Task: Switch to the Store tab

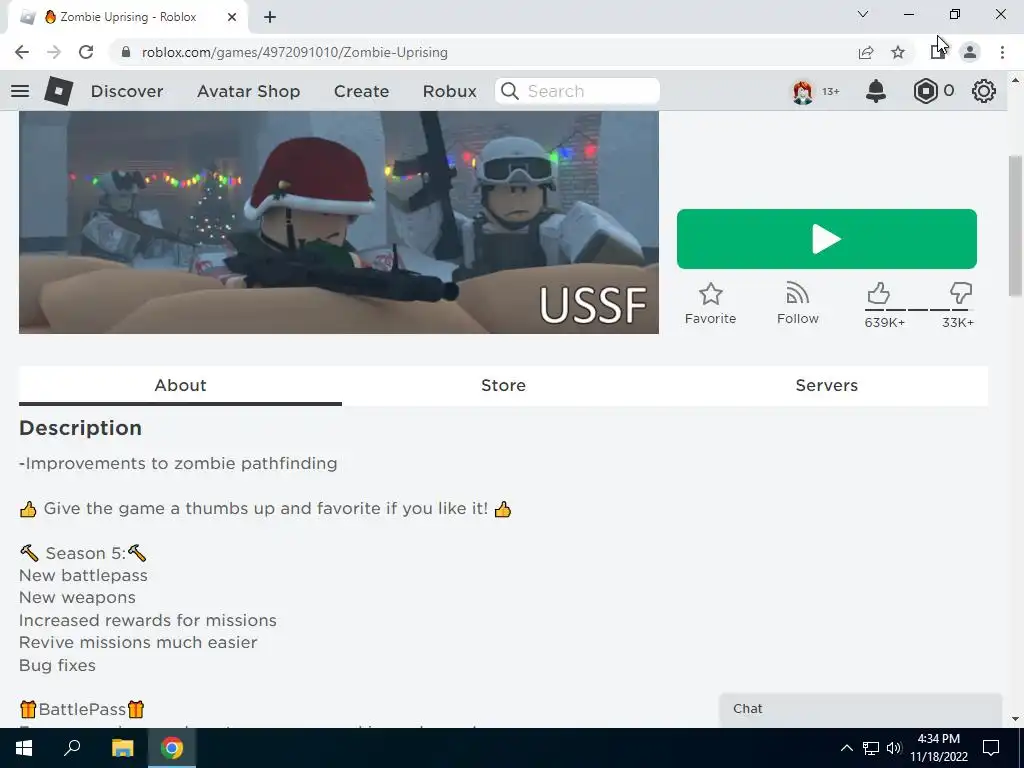Action: (x=504, y=385)
